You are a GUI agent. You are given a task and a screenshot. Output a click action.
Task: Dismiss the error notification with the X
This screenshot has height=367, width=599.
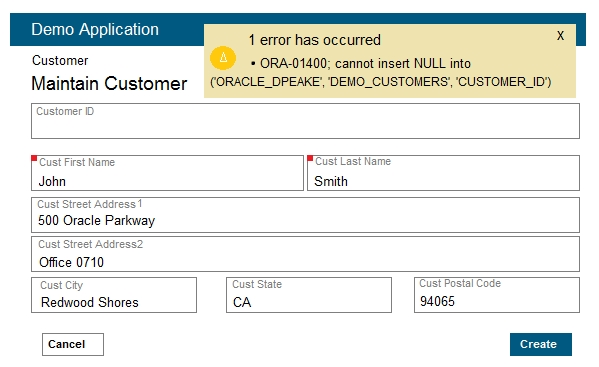point(560,36)
